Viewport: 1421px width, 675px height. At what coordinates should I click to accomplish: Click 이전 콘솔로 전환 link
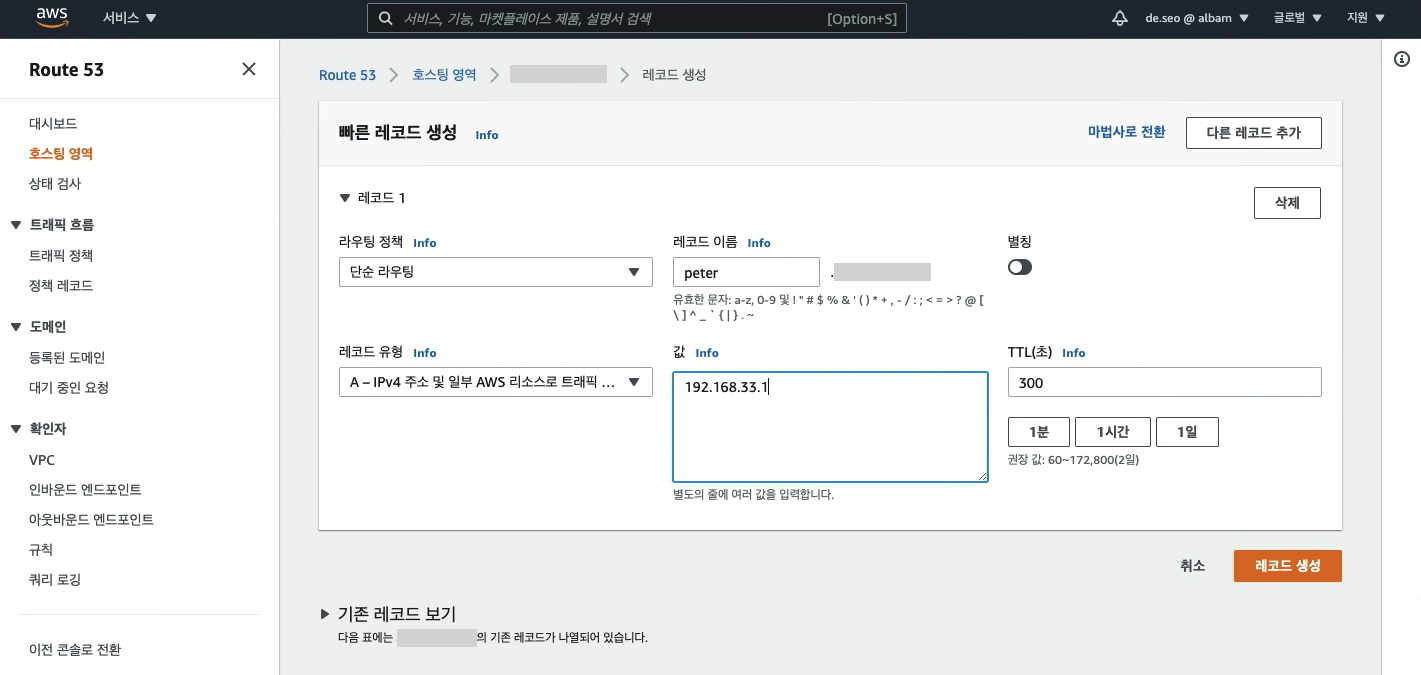(x=75, y=650)
